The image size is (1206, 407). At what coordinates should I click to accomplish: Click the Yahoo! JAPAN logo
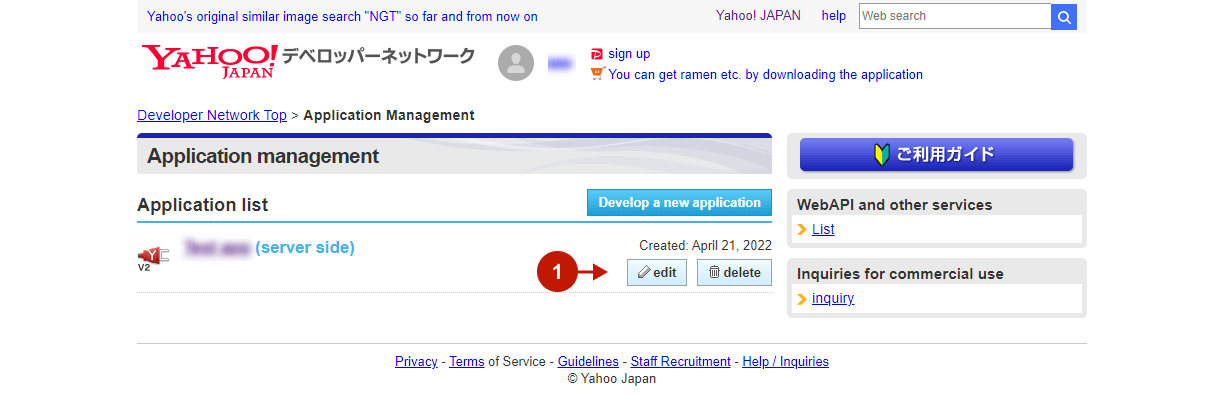point(209,62)
